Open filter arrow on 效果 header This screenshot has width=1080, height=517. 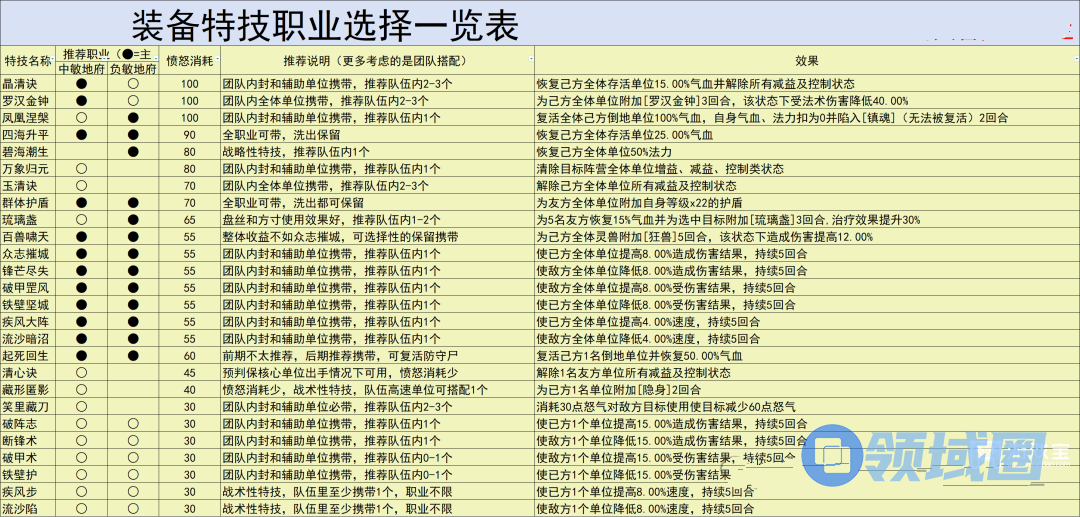click(1074, 61)
